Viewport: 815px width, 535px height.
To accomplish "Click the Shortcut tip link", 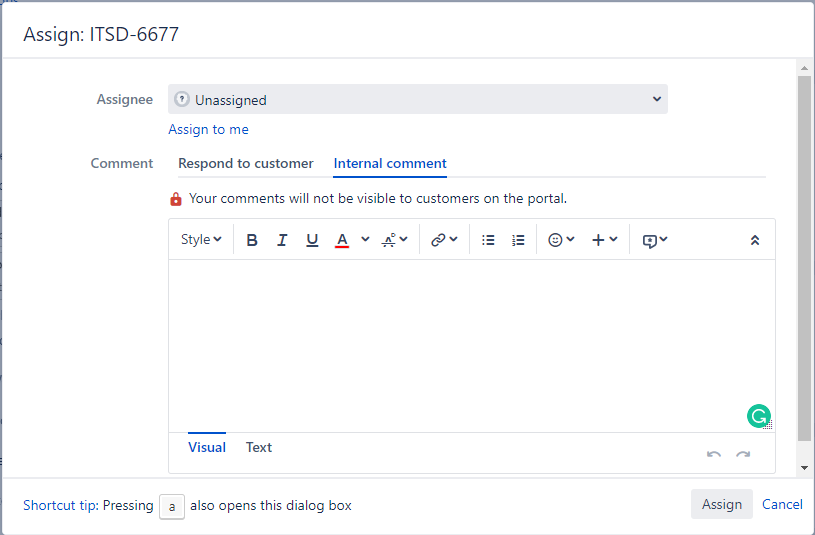I will (61, 505).
